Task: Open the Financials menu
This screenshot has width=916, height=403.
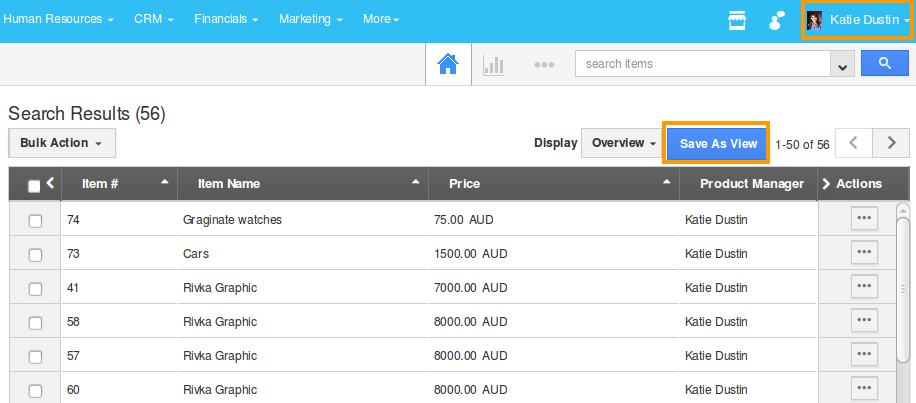Action: pyautogui.click(x=227, y=20)
